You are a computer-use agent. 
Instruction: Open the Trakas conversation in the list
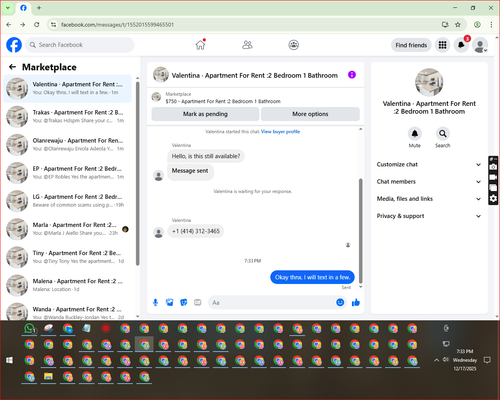[x=68, y=116]
